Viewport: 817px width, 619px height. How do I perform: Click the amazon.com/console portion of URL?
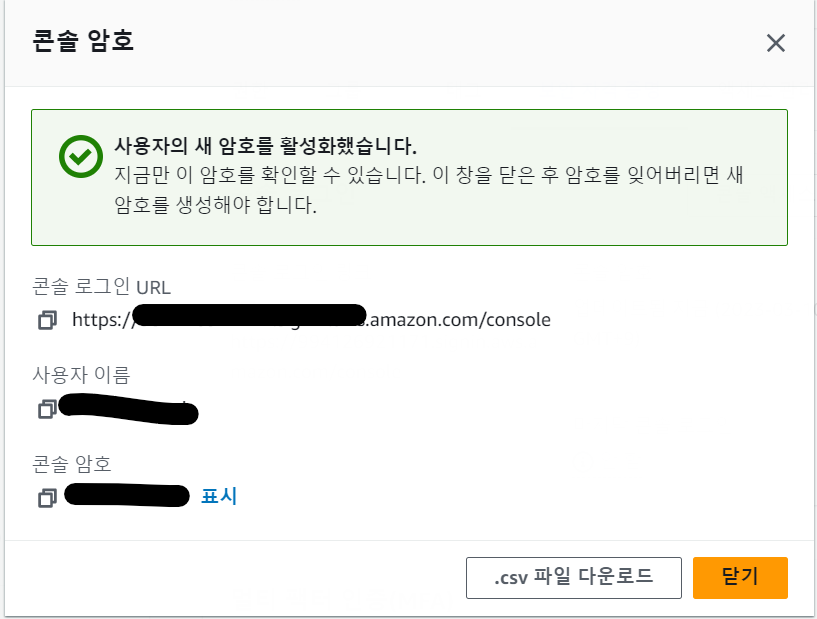460,320
